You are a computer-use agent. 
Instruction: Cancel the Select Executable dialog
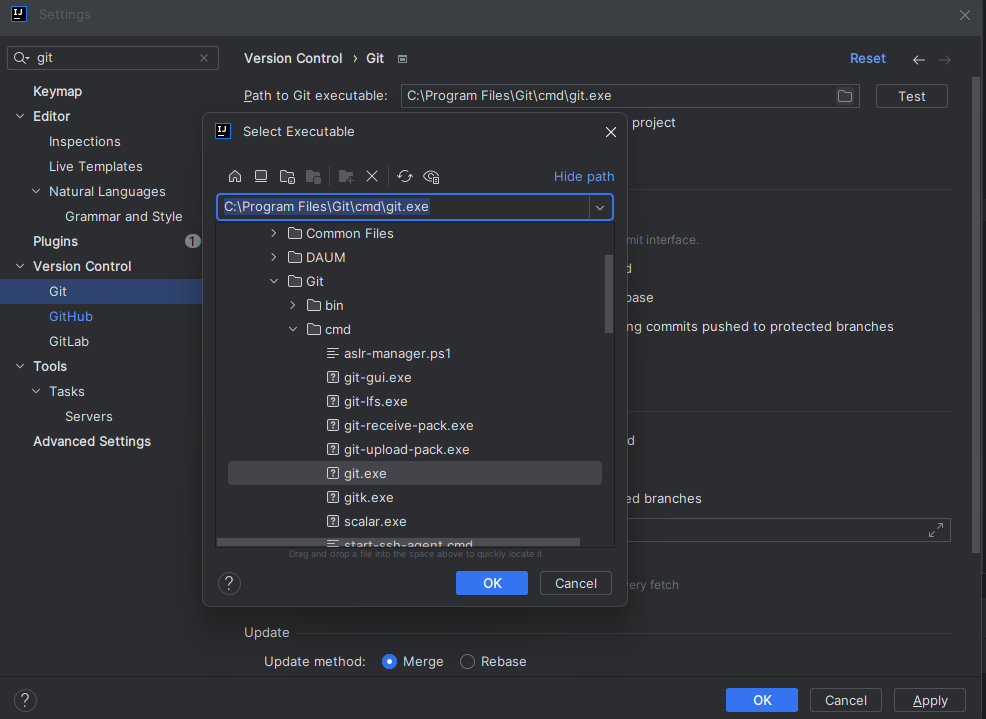(575, 583)
